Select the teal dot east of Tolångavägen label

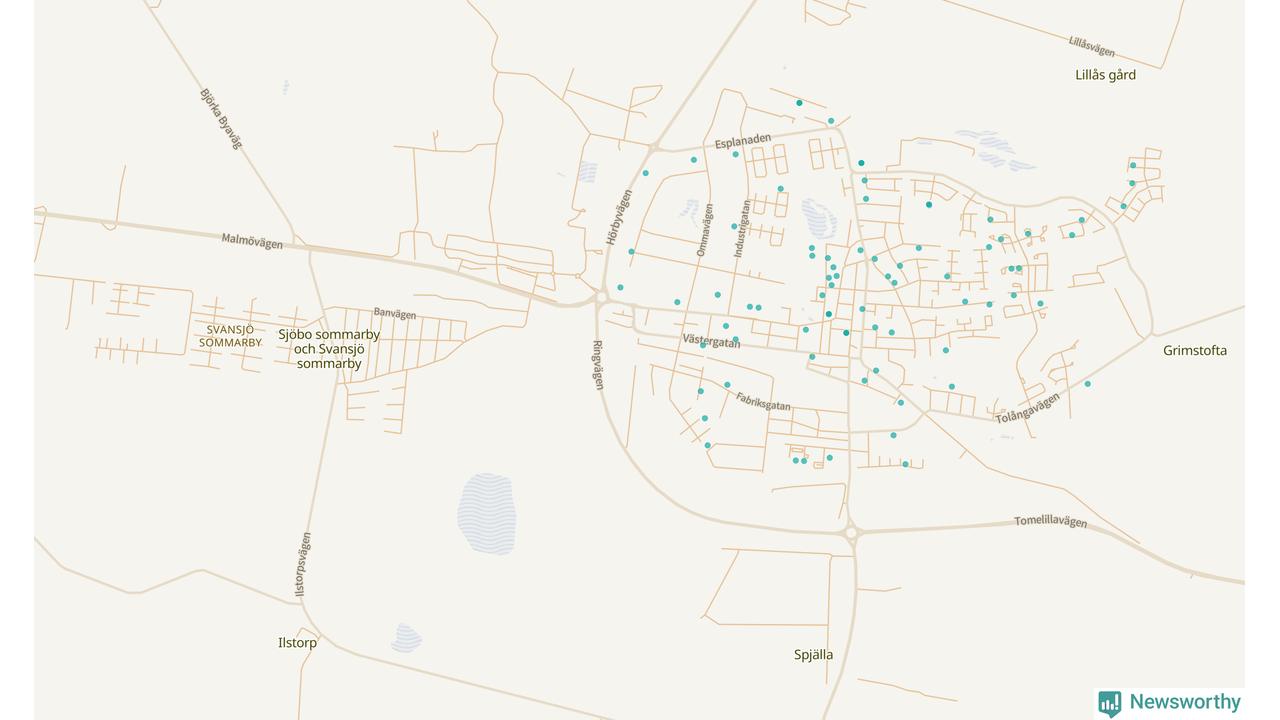[x=1087, y=384]
